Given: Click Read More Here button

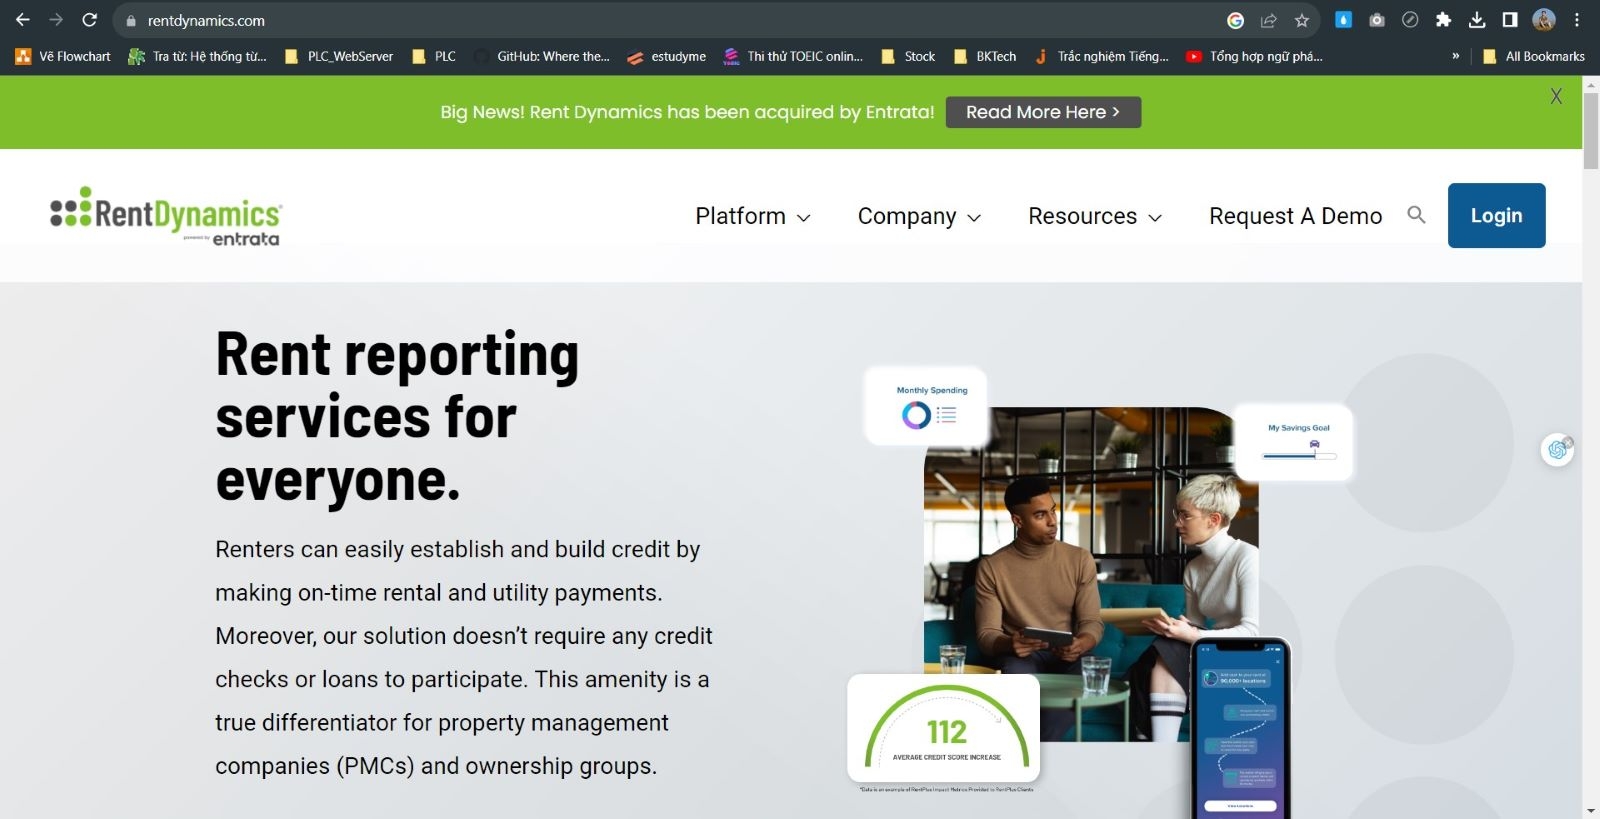Looking at the screenshot, I should pos(1043,112).
